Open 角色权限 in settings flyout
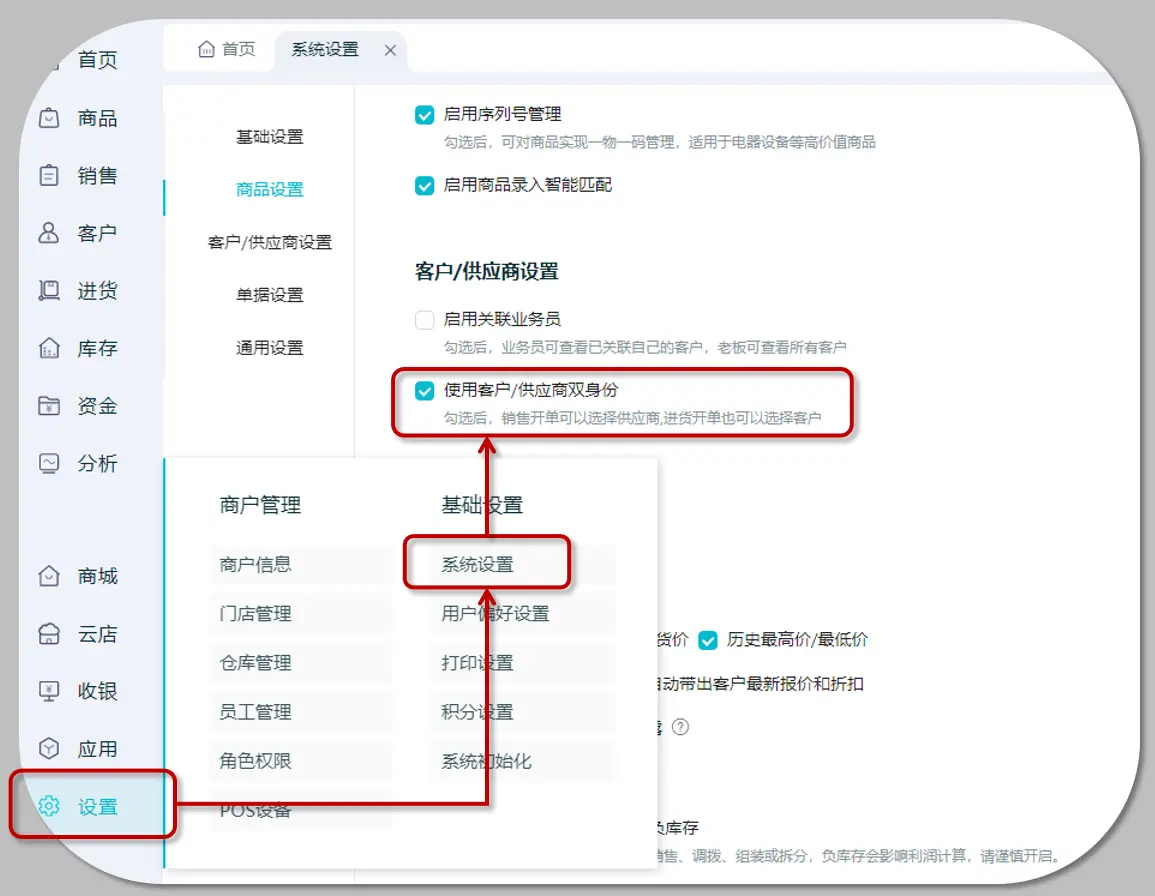The image size is (1155, 896). pos(301,760)
